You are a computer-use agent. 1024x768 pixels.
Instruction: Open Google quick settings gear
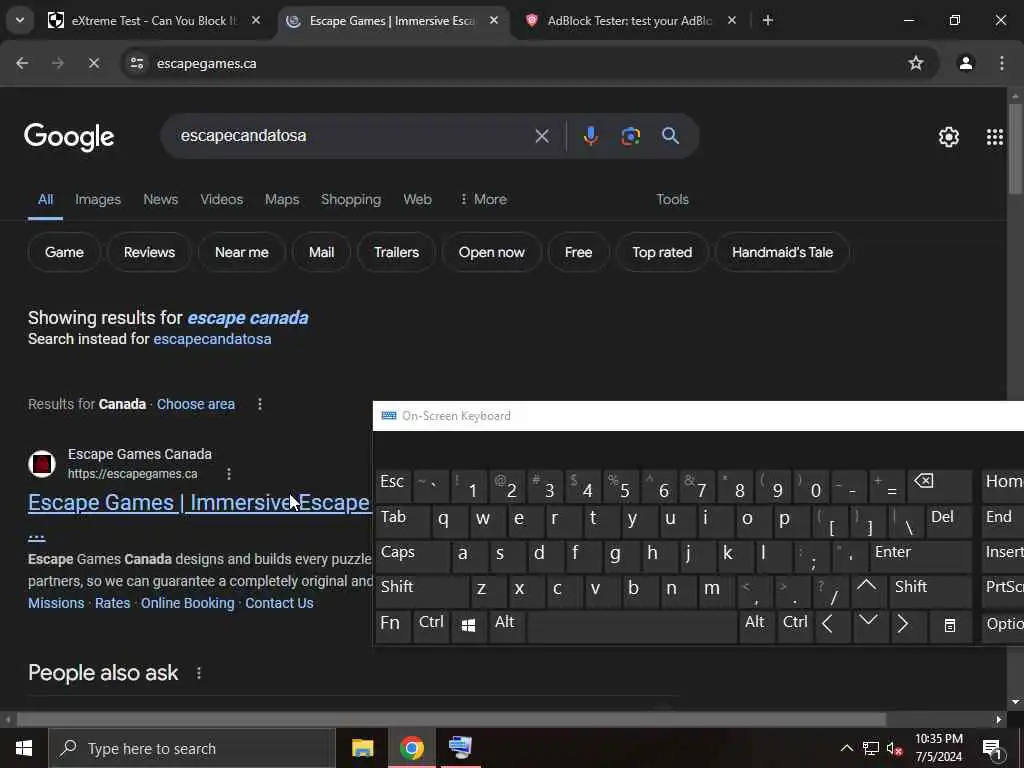pos(948,136)
